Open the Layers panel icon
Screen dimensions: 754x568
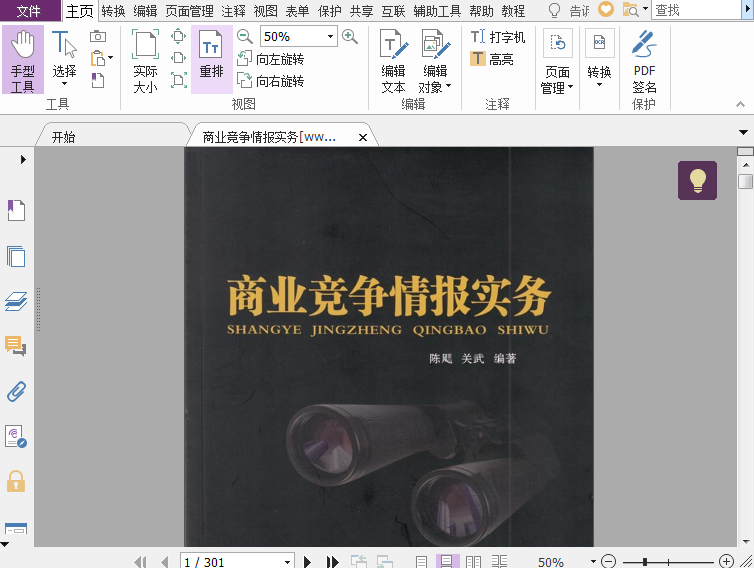click(x=16, y=302)
